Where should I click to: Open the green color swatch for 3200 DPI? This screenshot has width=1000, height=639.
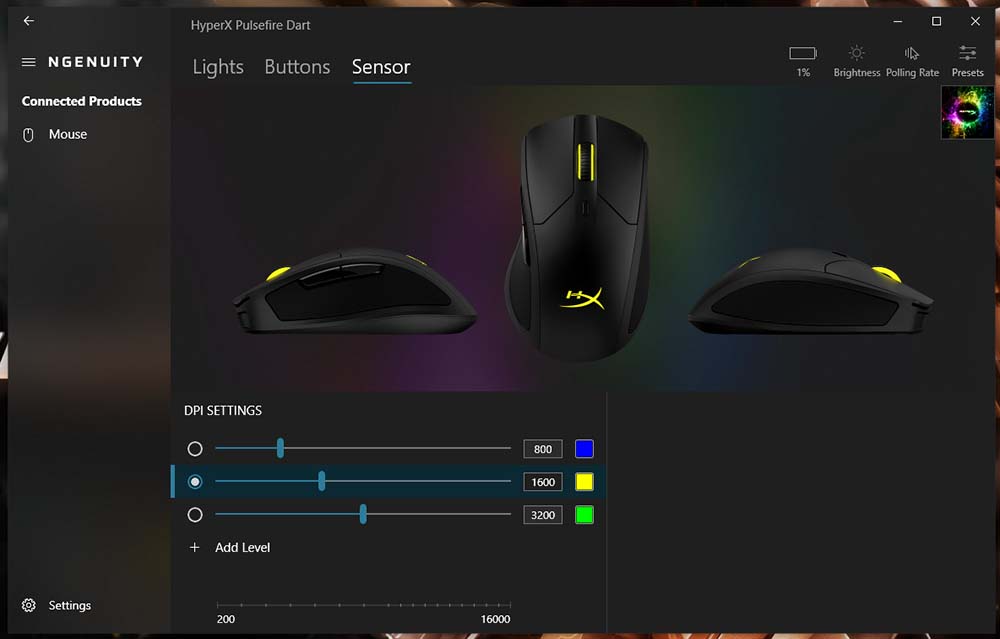[584, 515]
